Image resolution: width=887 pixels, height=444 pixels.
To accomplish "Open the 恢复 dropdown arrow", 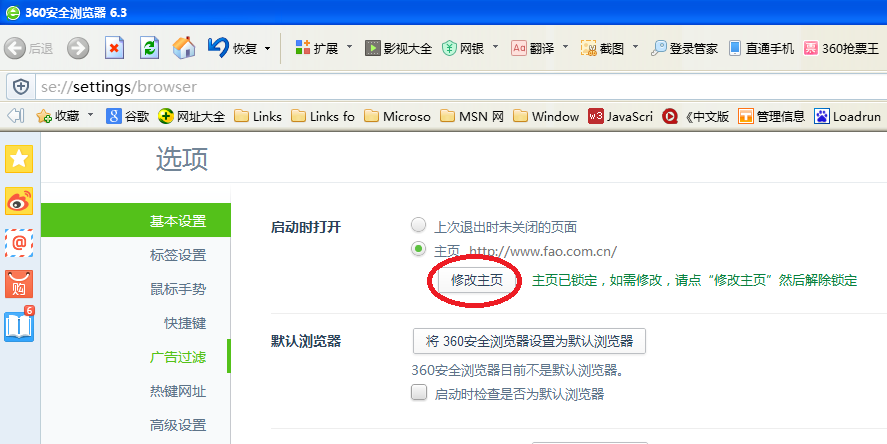I will 268,49.
